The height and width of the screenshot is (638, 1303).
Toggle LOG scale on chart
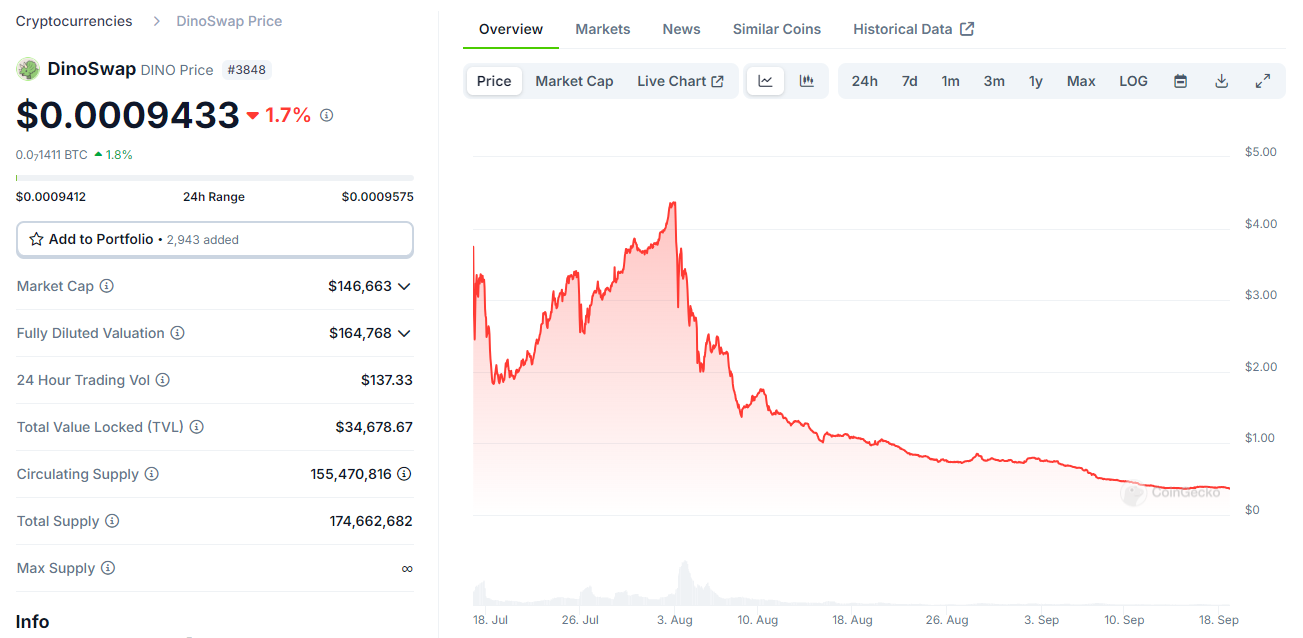coord(1133,81)
